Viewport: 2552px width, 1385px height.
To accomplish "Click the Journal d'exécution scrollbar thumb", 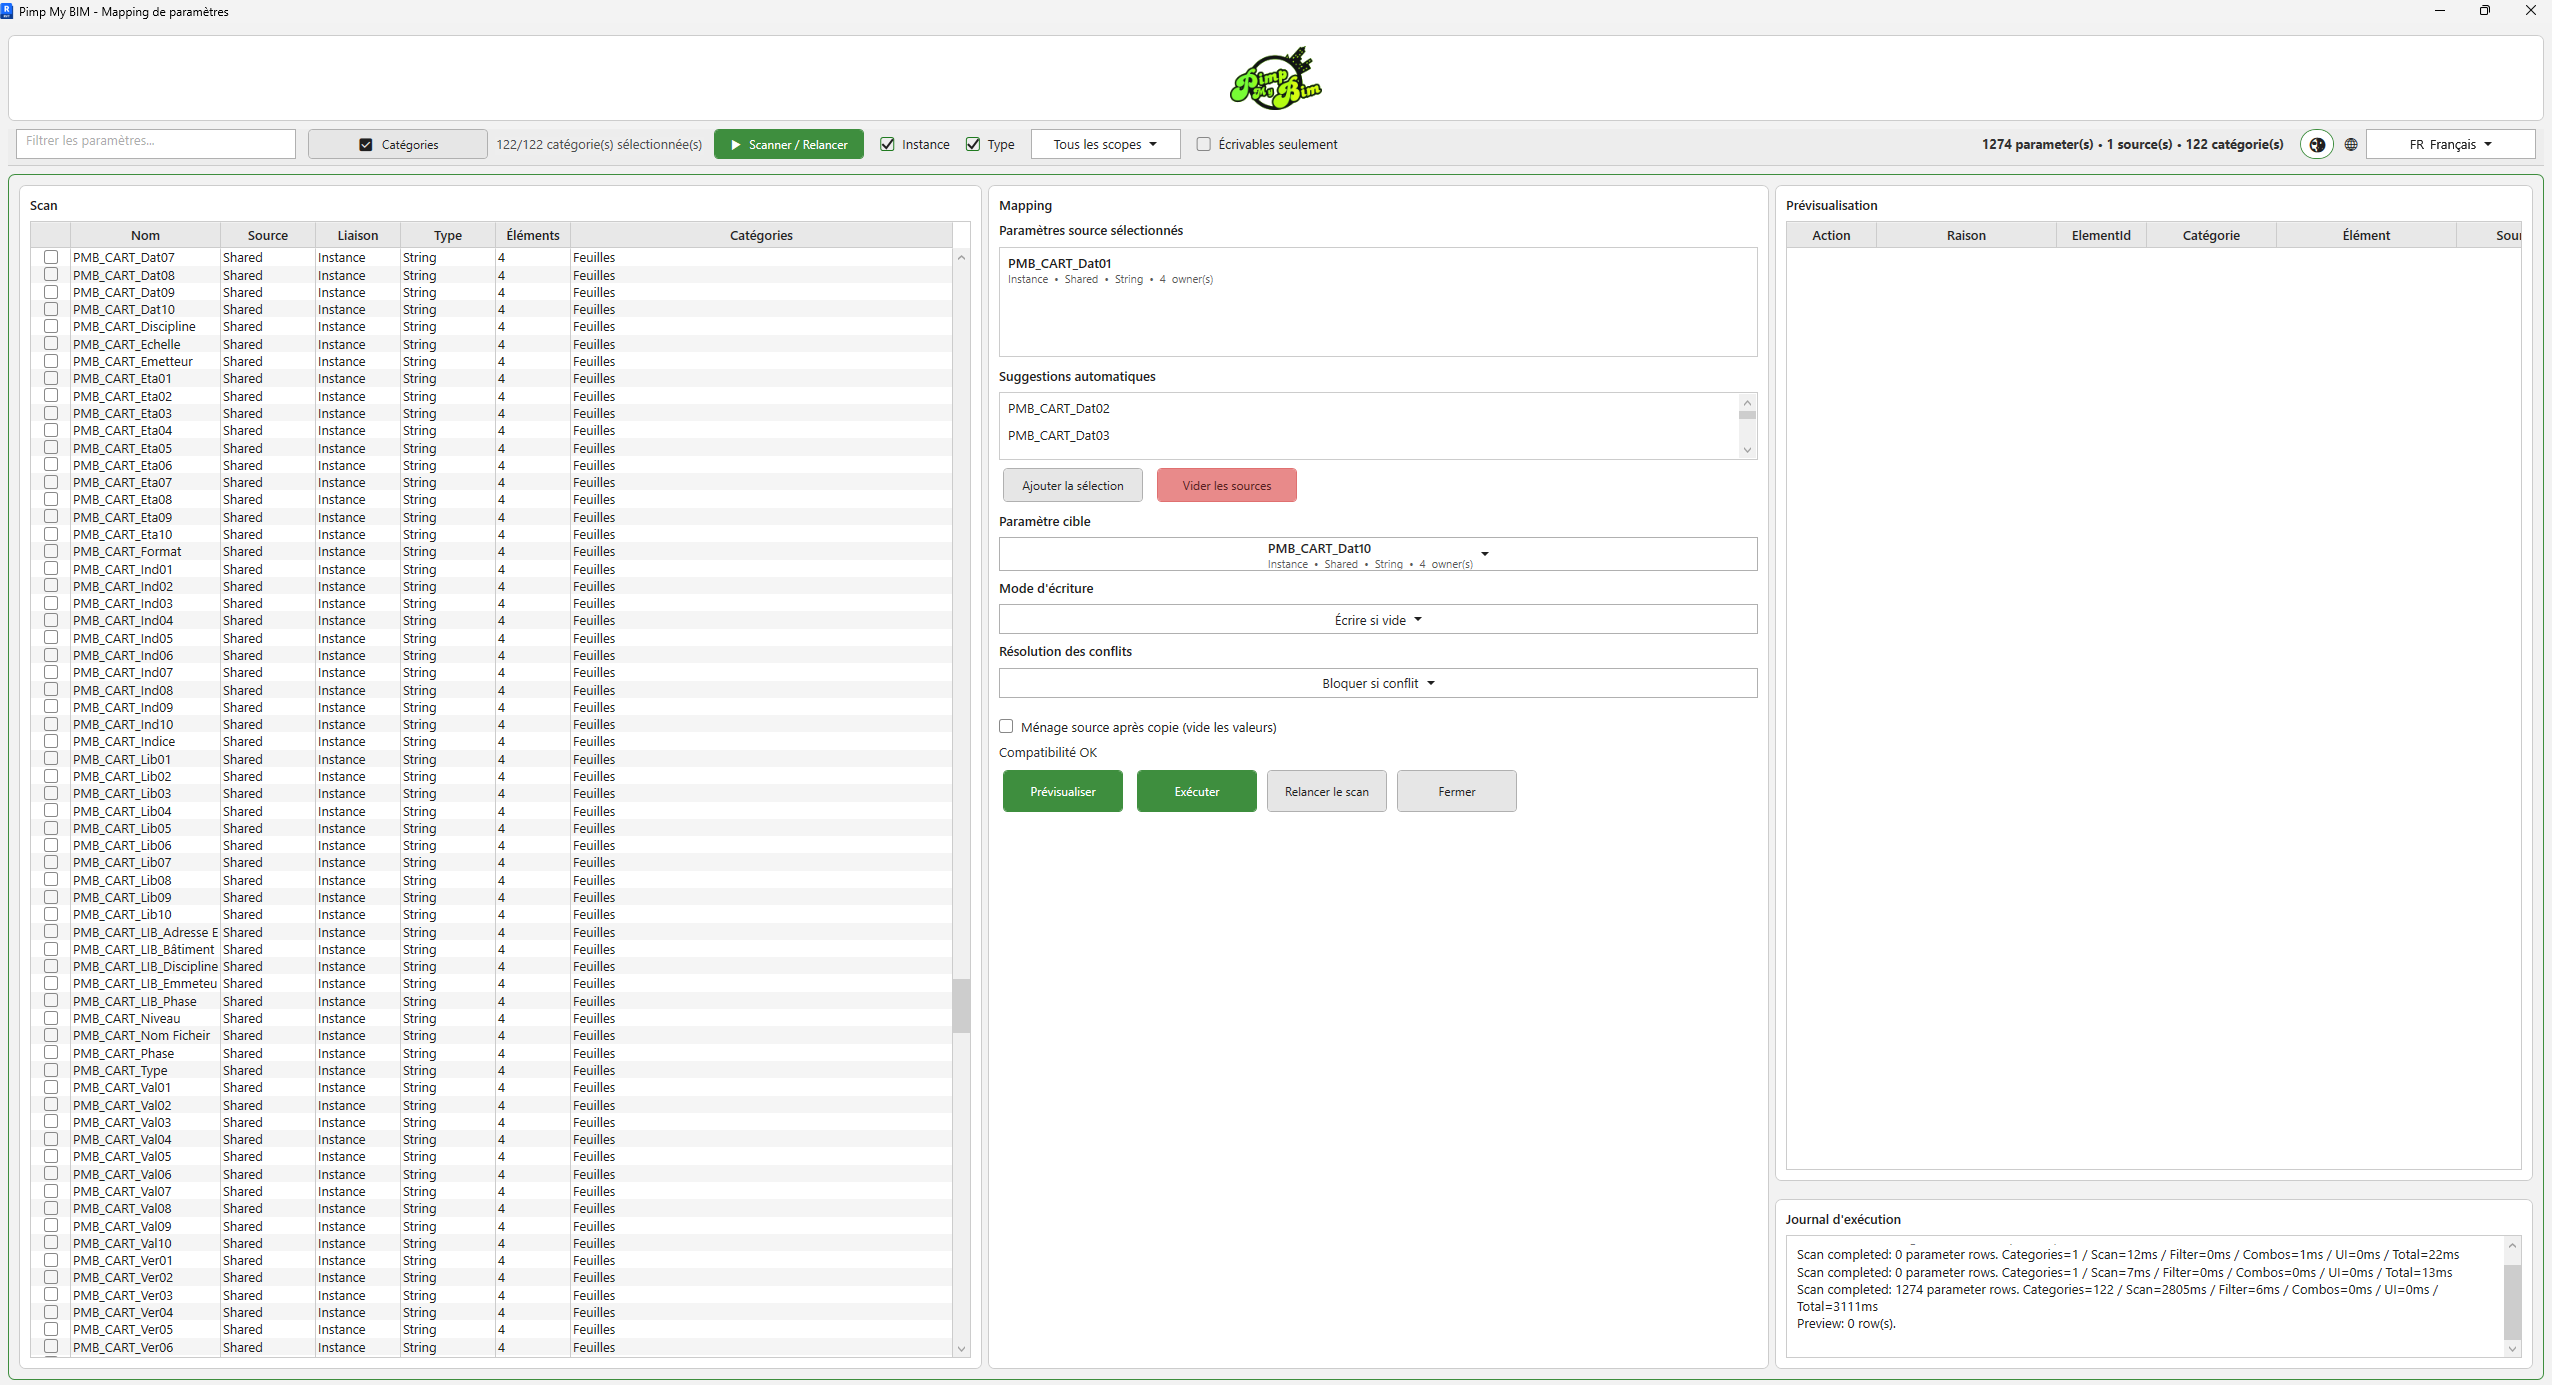I will pyautogui.click(x=2512, y=1301).
